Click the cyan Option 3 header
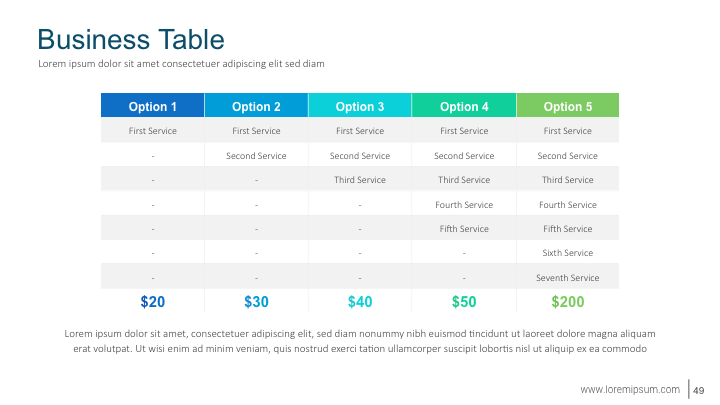The height and width of the screenshot is (405, 720). click(x=360, y=107)
